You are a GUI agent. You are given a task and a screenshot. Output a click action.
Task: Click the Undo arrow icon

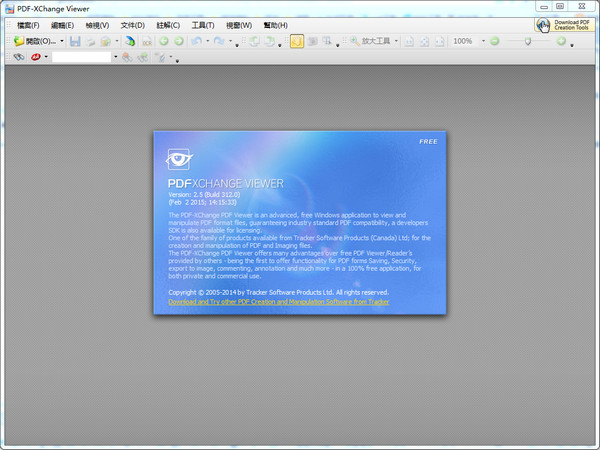196,41
